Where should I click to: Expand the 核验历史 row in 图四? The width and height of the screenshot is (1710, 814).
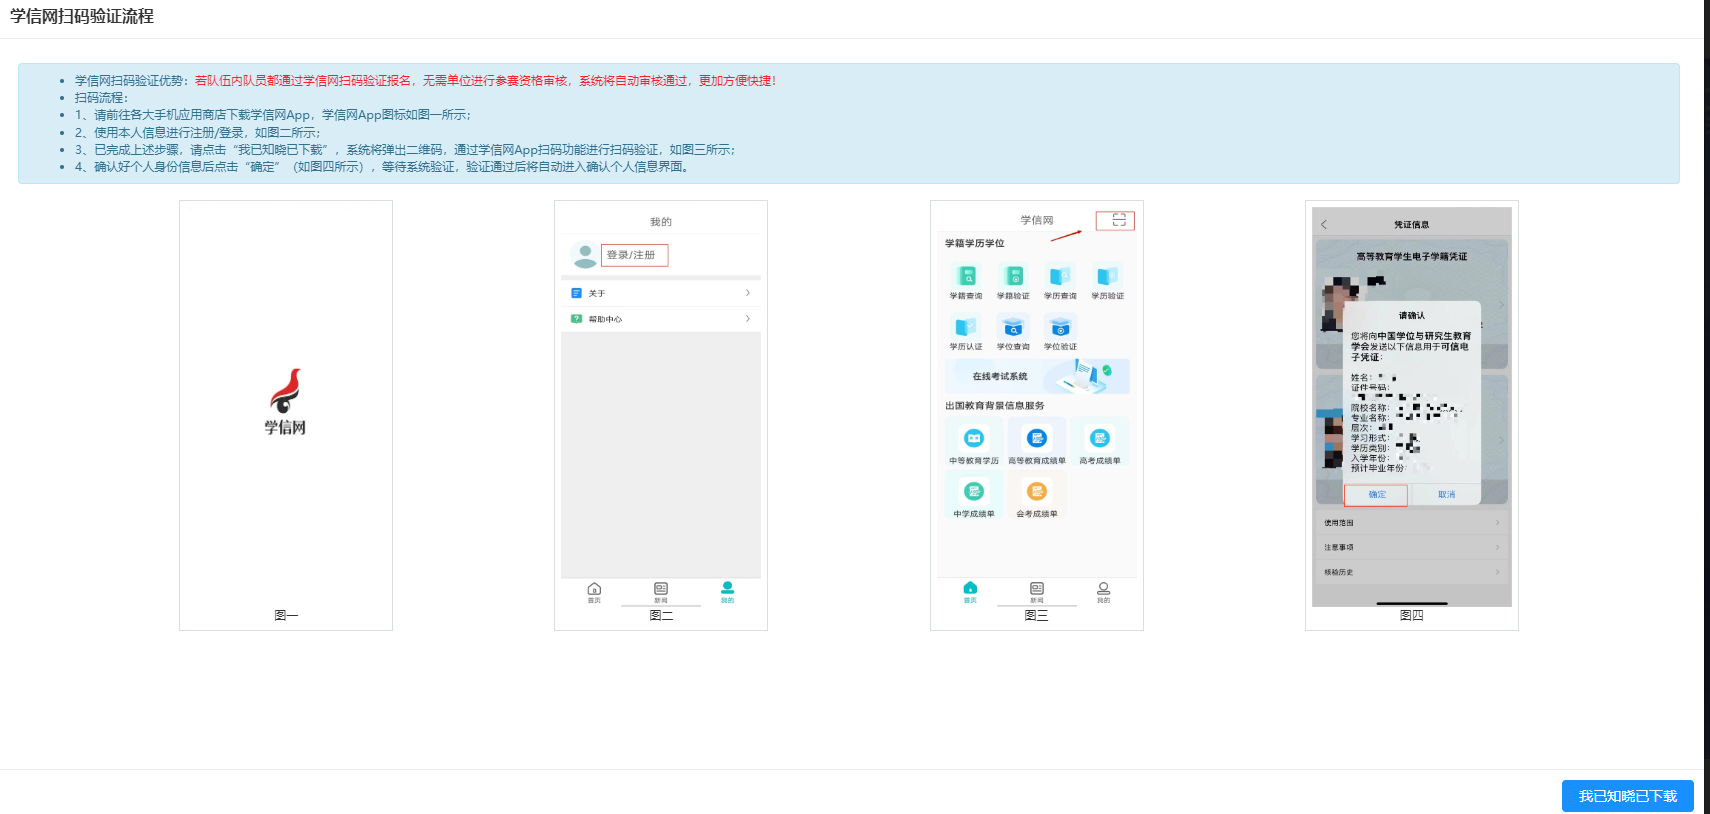click(x=1412, y=572)
